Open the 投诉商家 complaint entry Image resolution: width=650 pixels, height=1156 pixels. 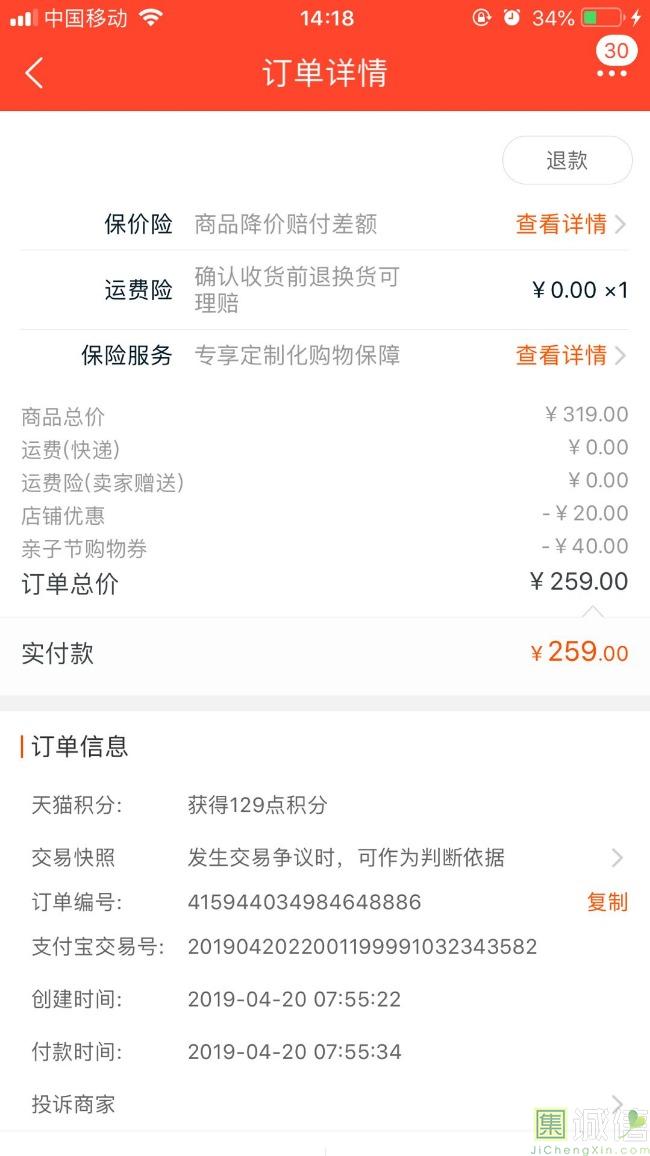tap(73, 1104)
